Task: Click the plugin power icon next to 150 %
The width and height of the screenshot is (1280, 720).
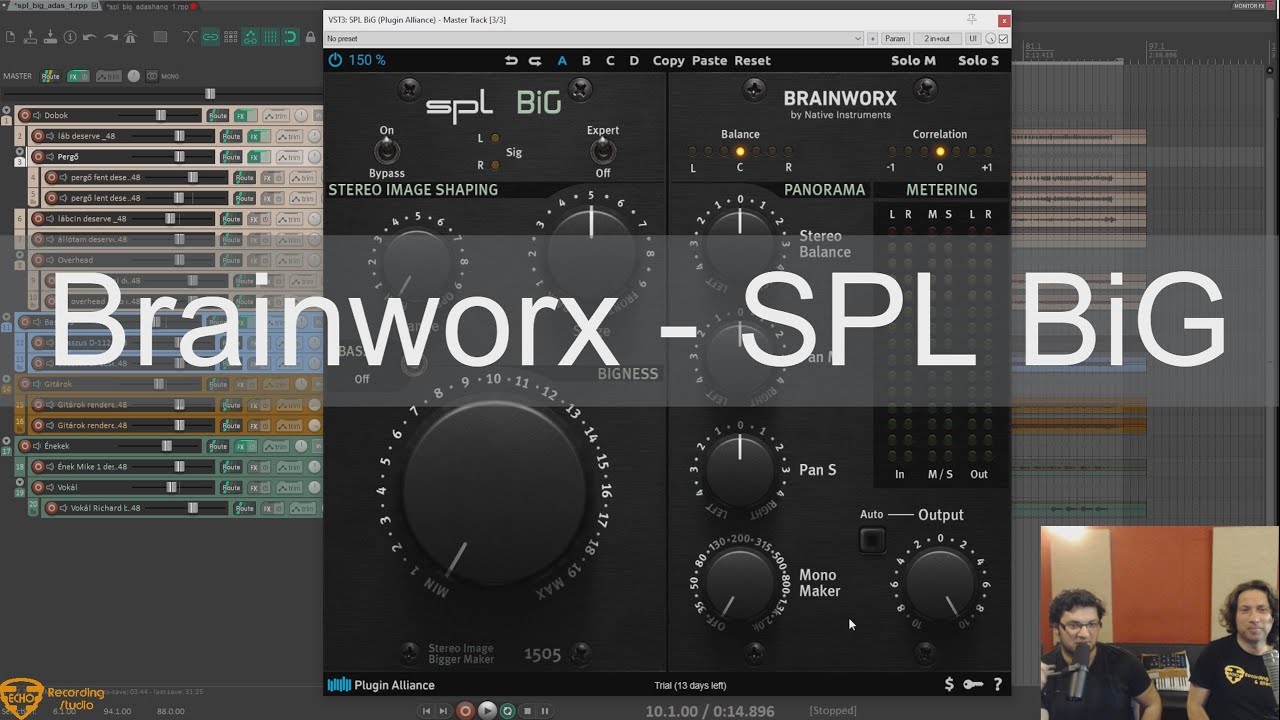Action: click(335, 60)
